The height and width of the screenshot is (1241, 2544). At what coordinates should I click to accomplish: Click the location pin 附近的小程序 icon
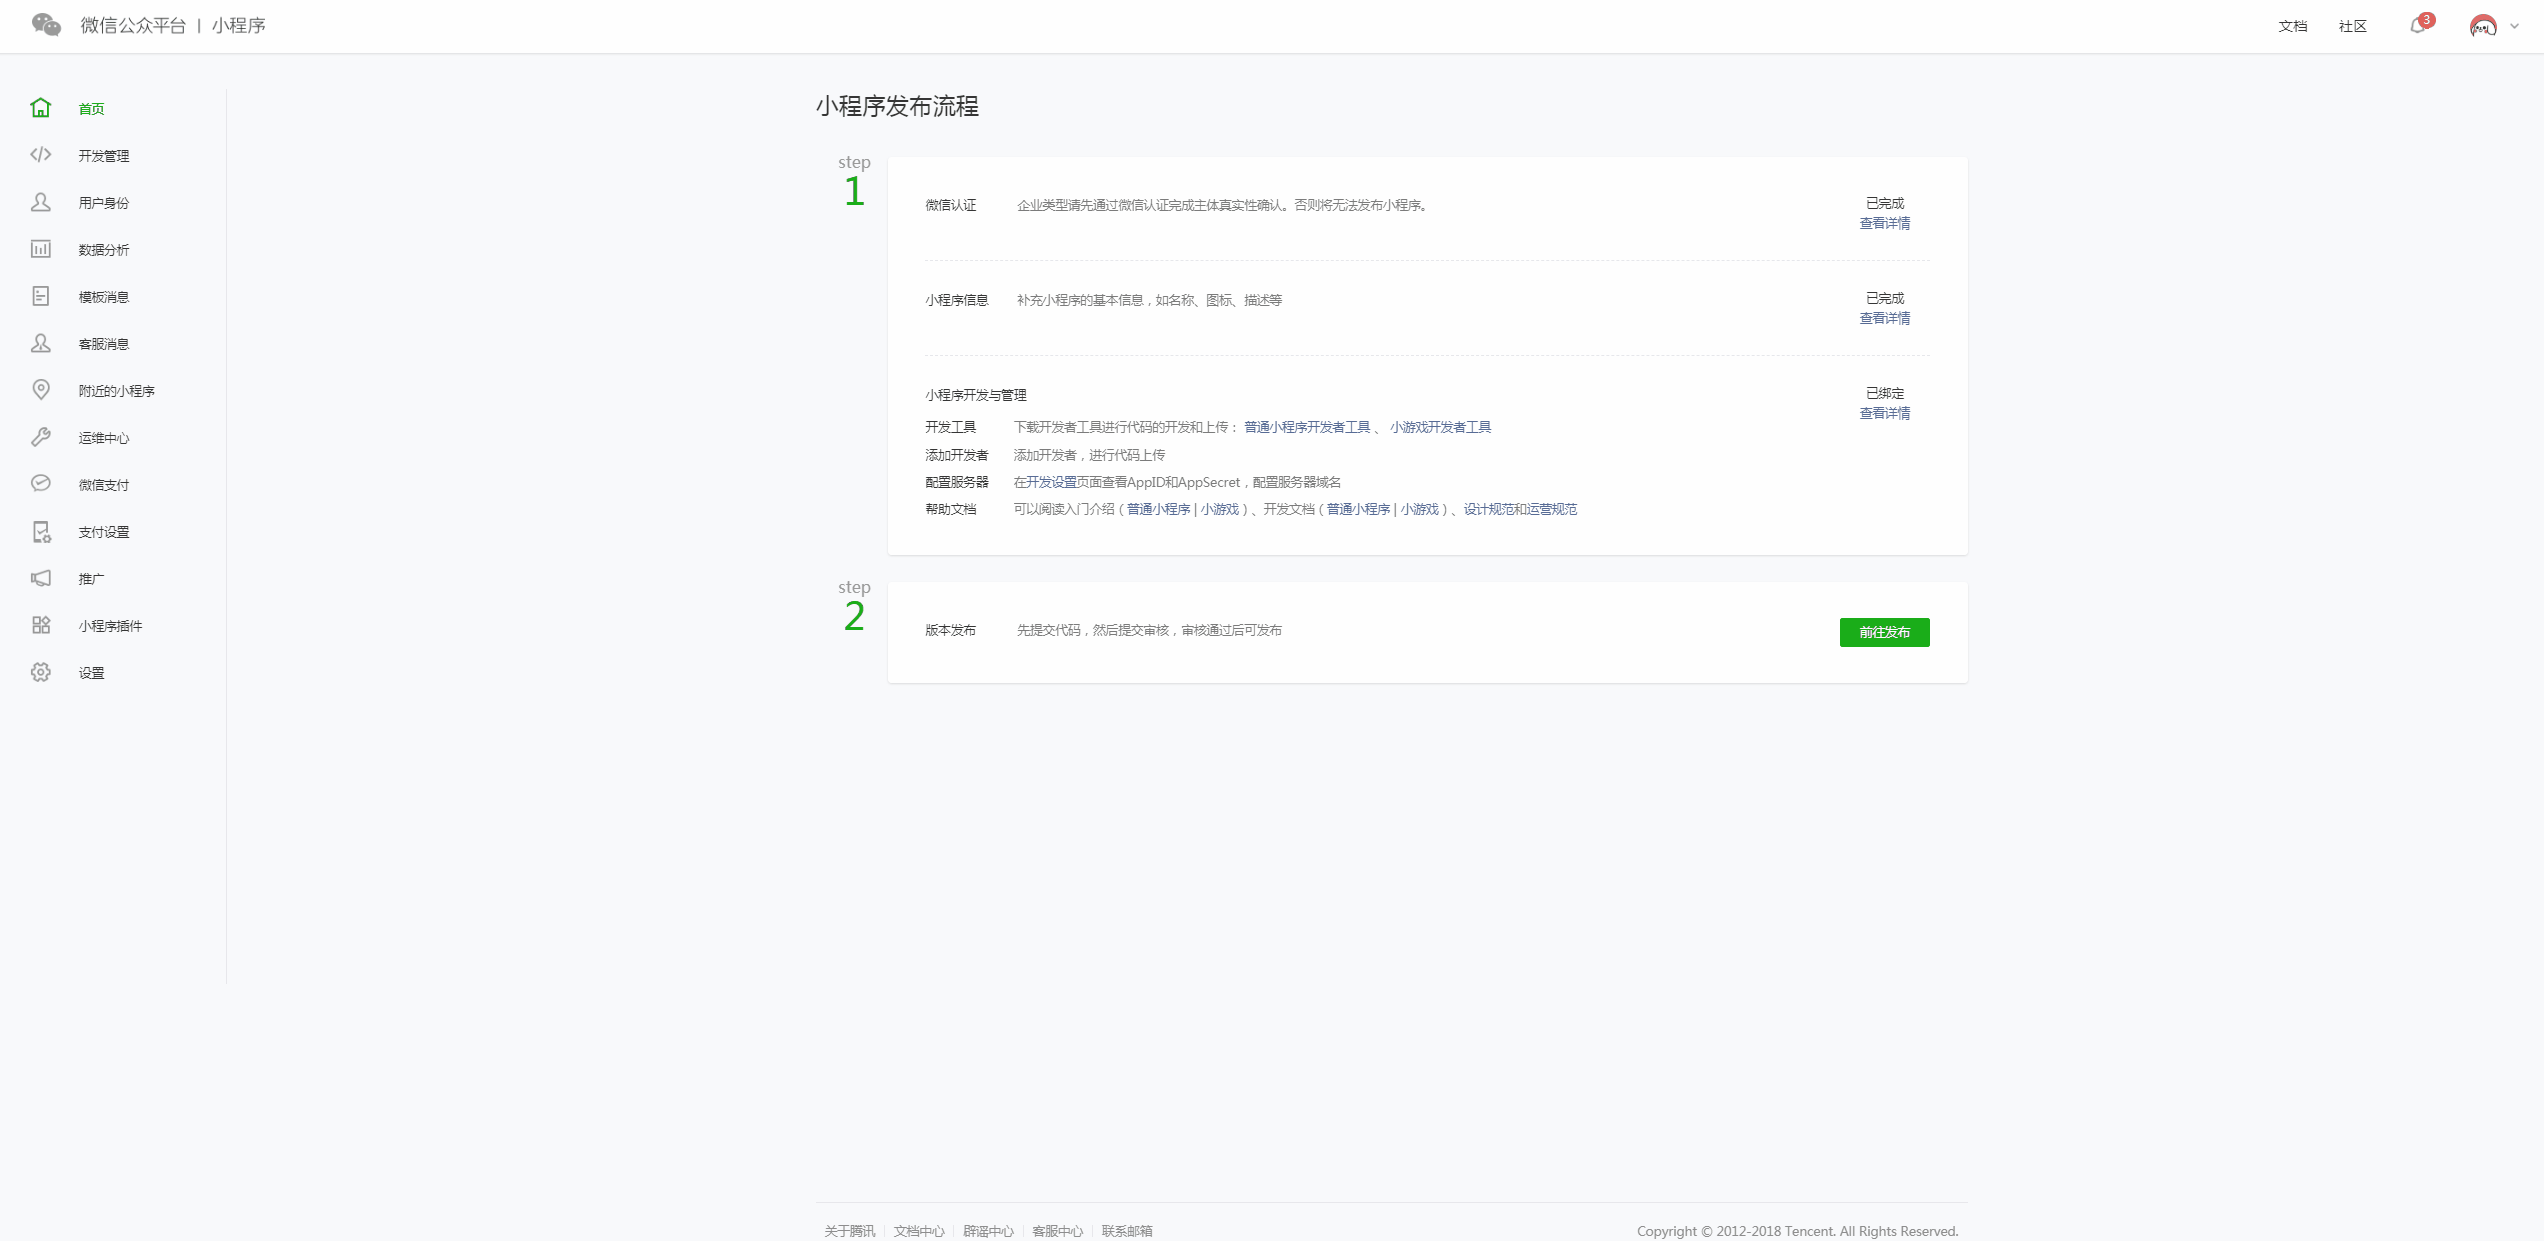(x=40, y=390)
